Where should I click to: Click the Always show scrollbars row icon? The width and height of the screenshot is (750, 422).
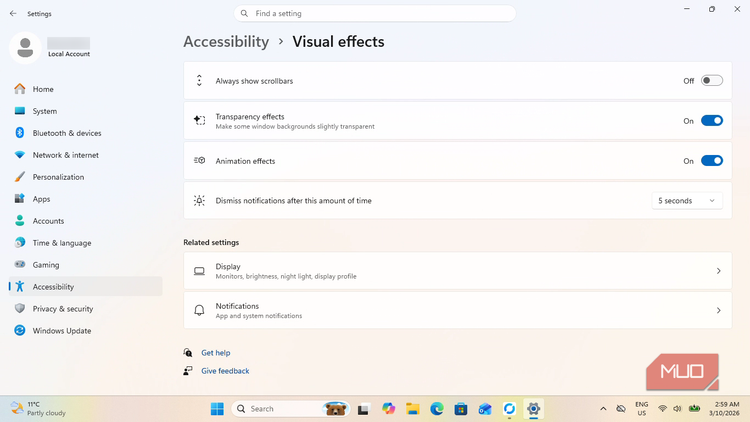tap(199, 80)
